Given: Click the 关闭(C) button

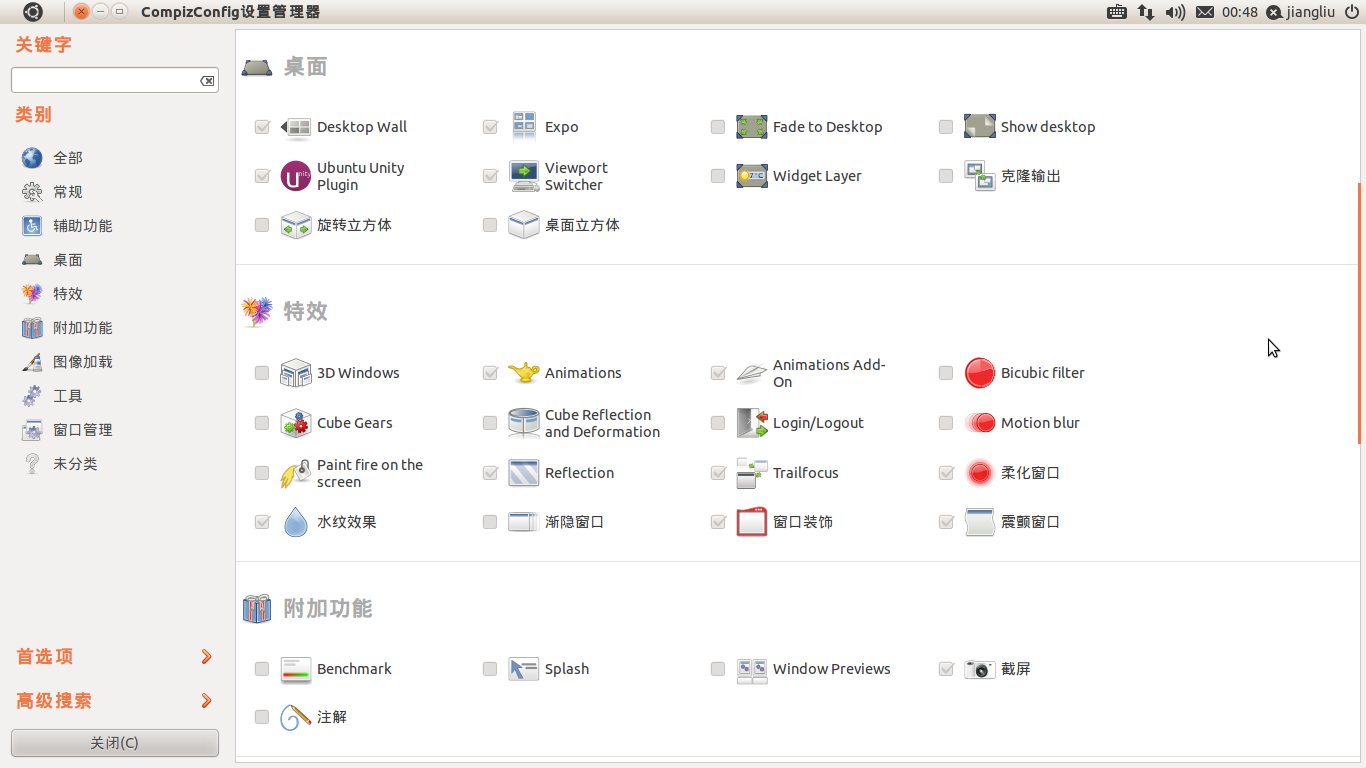Looking at the screenshot, I should coord(115,743).
